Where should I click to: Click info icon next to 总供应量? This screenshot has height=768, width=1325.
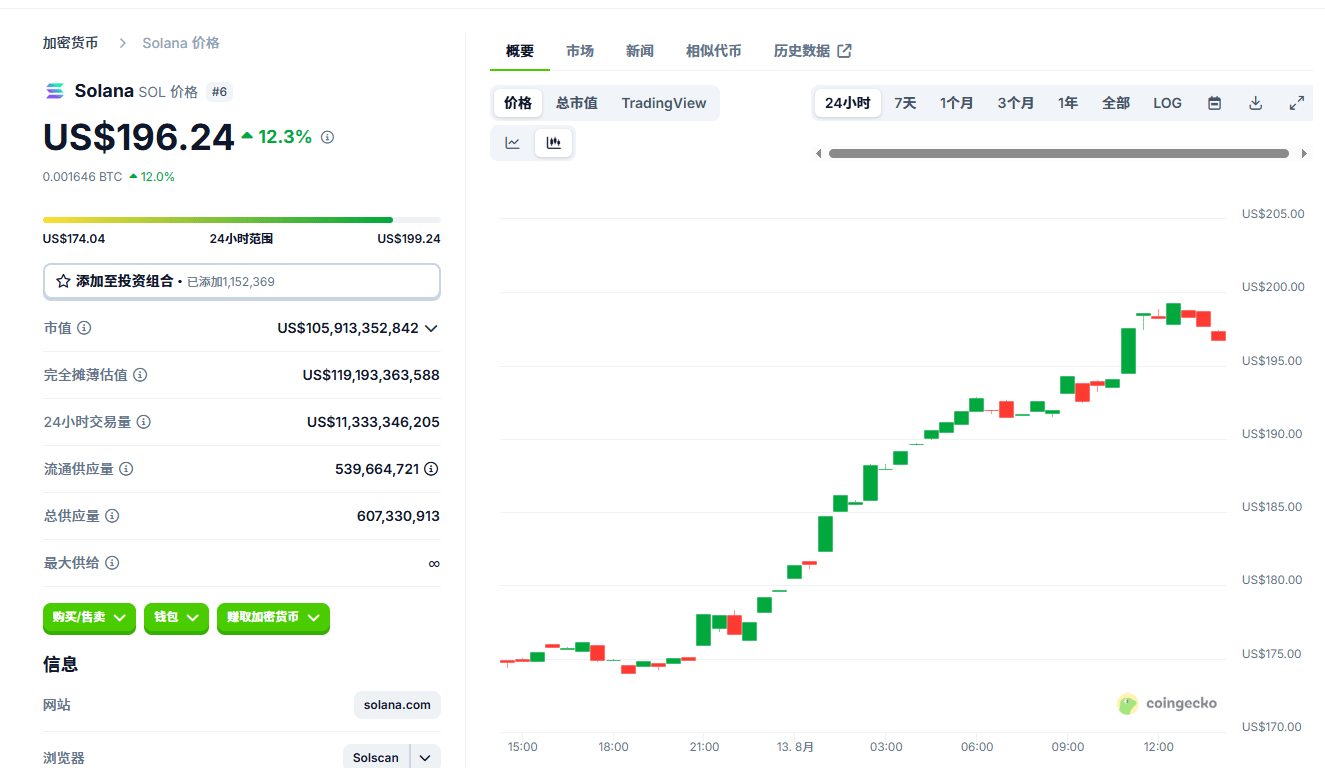[112, 516]
